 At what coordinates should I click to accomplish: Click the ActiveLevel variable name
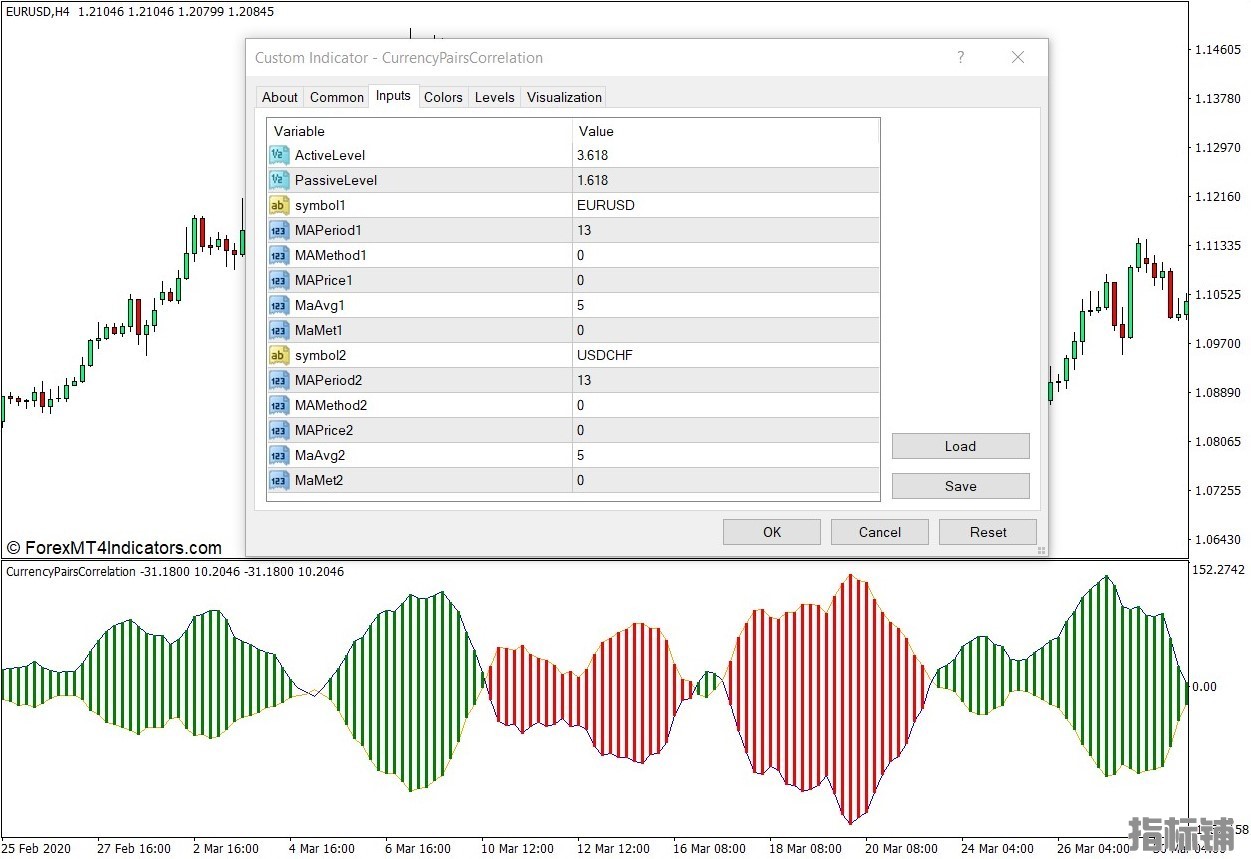(330, 155)
